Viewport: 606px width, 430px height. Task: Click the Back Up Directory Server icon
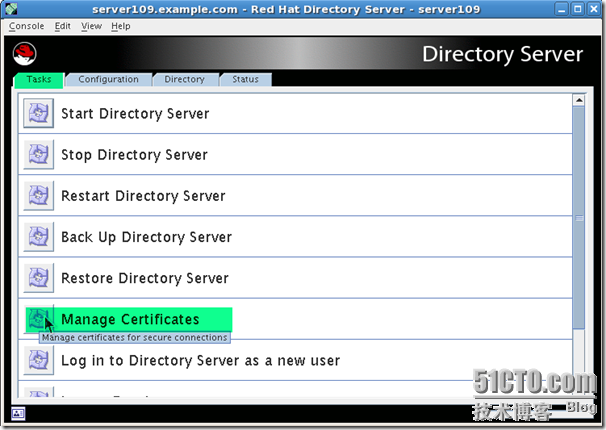pyautogui.click(x=38, y=237)
